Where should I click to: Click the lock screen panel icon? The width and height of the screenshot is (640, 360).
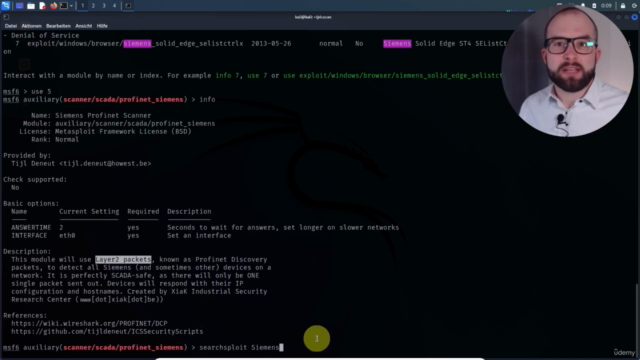coord(623,6)
